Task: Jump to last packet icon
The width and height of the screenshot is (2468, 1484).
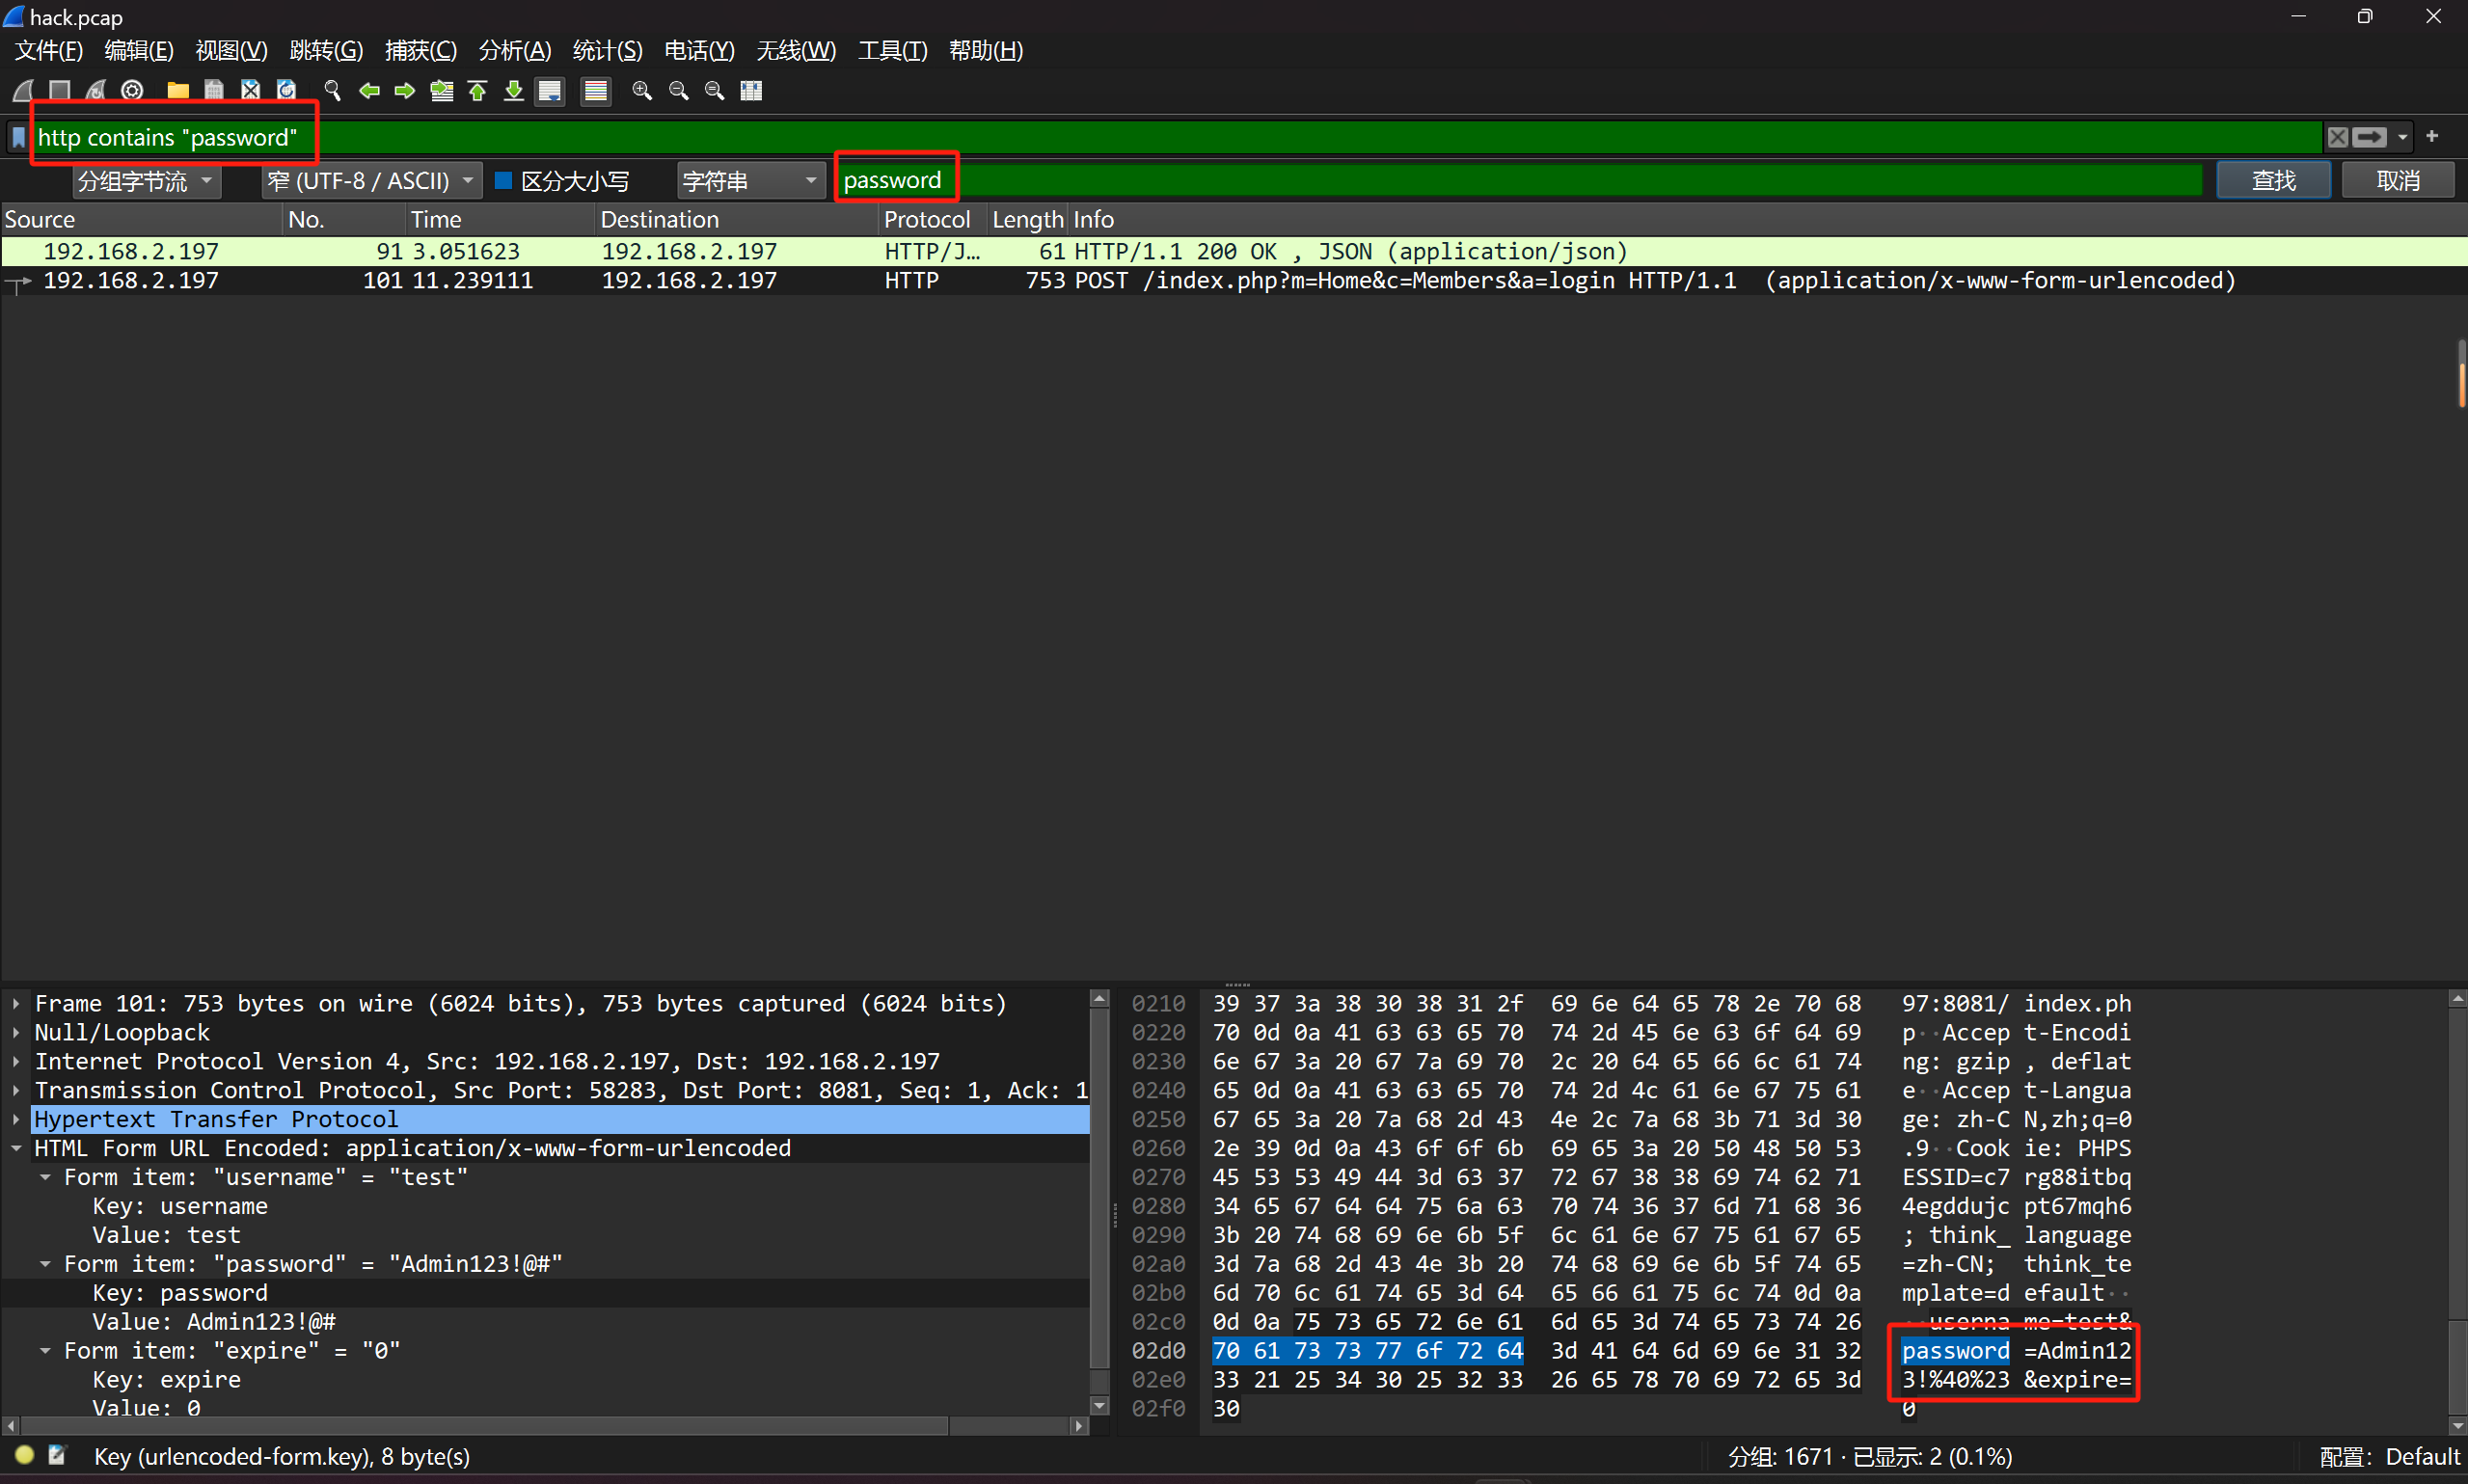Action: click(513, 91)
